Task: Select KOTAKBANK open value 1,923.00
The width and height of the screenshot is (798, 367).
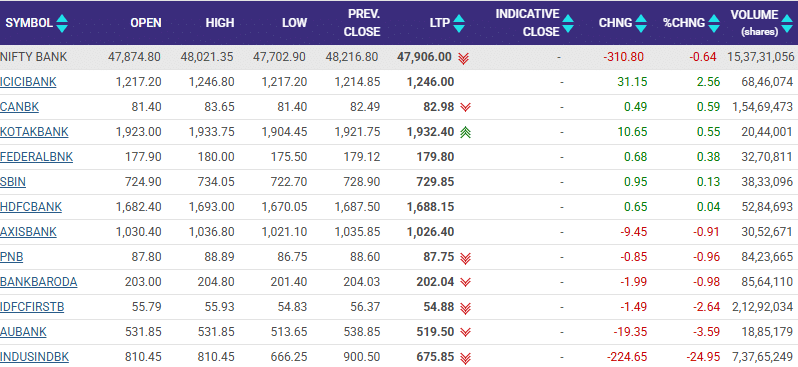Action: (138, 132)
